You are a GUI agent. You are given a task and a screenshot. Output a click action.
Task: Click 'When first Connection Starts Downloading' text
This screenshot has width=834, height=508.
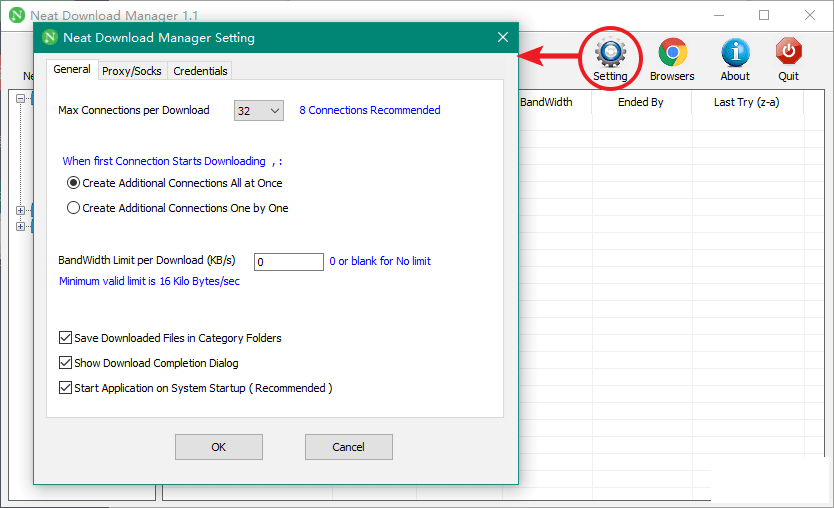click(x=164, y=161)
